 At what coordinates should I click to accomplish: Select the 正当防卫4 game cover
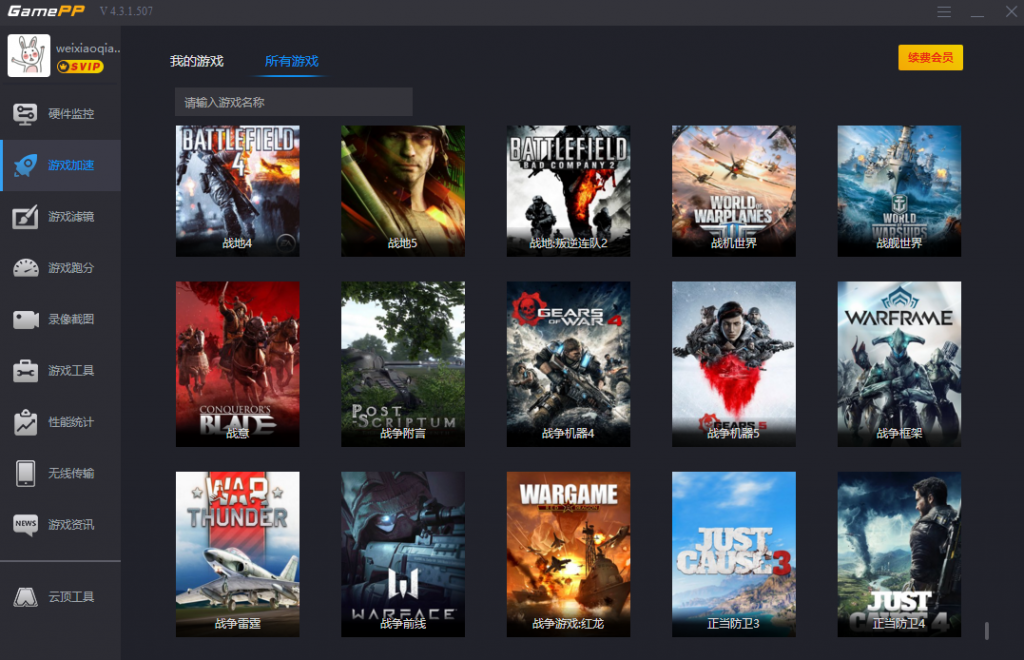(899, 554)
